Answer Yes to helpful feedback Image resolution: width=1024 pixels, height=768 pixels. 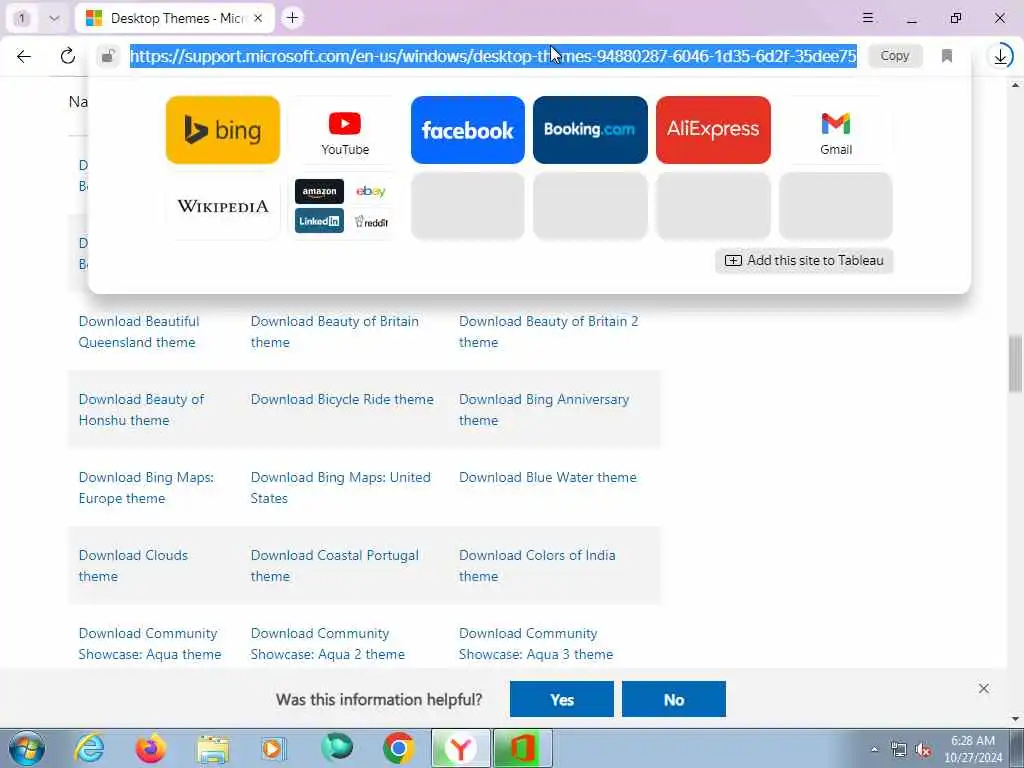point(562,699)
